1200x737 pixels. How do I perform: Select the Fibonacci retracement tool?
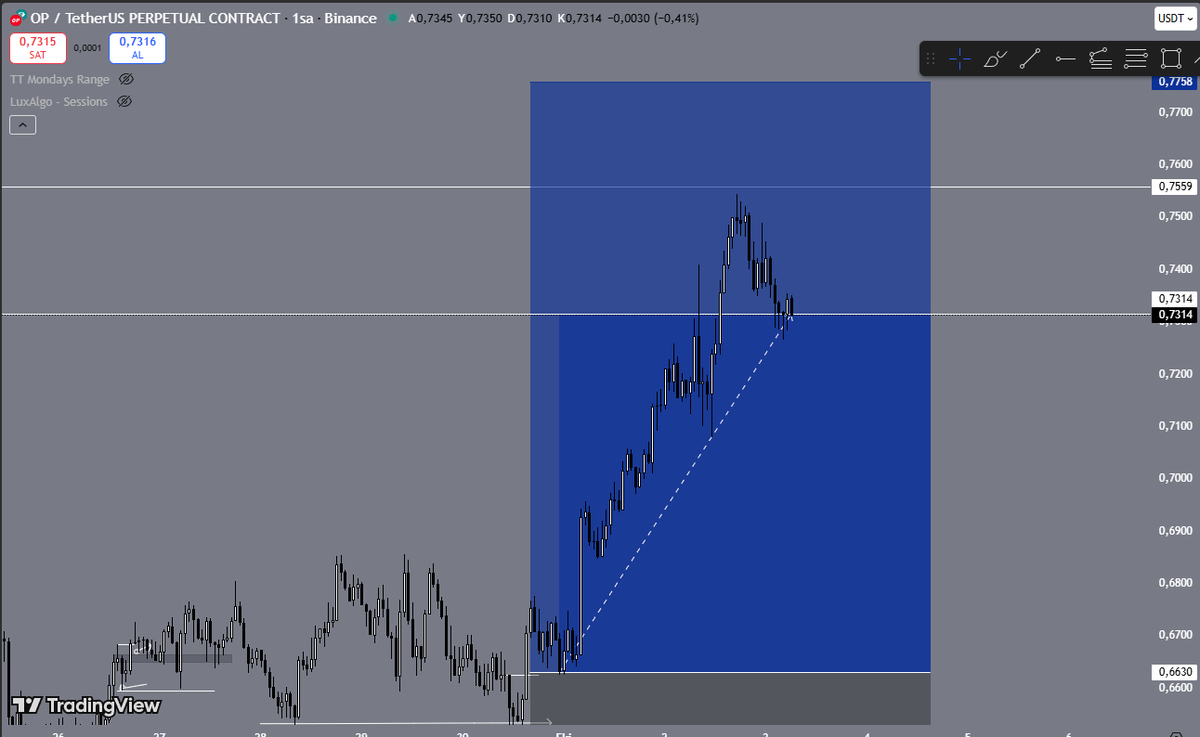(x=1100, y=59)
